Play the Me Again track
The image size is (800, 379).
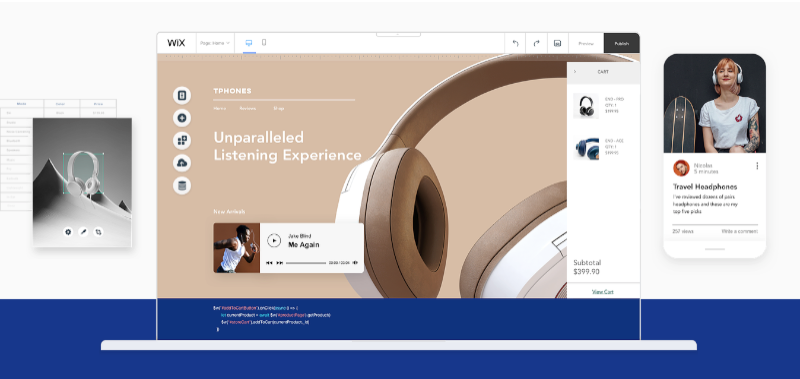[x=274, y=240]
